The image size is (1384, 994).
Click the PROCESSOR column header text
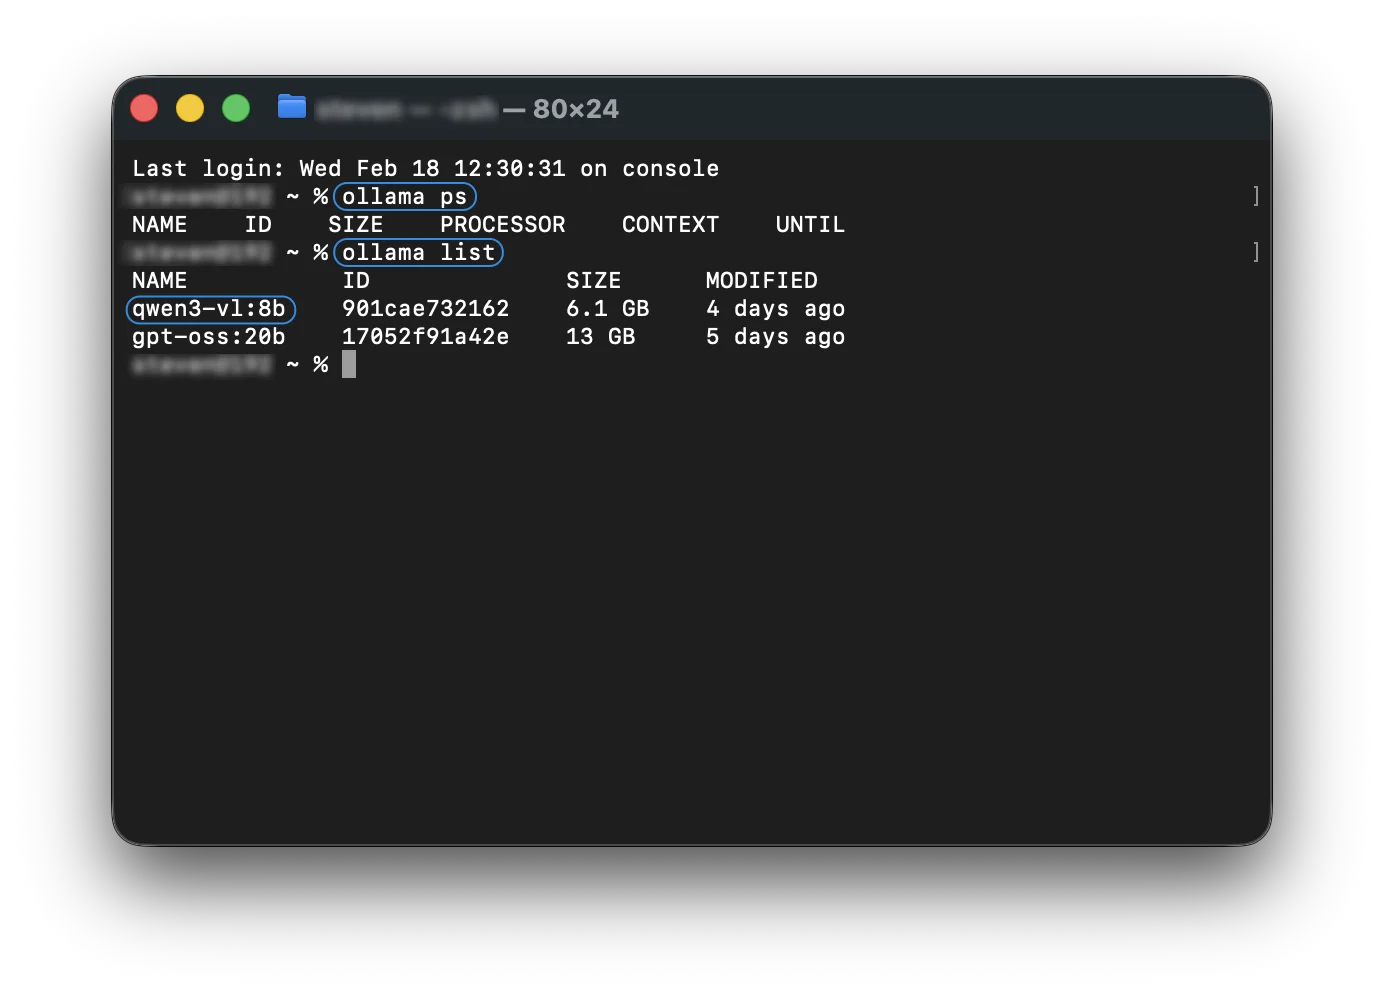pos(502,225)
